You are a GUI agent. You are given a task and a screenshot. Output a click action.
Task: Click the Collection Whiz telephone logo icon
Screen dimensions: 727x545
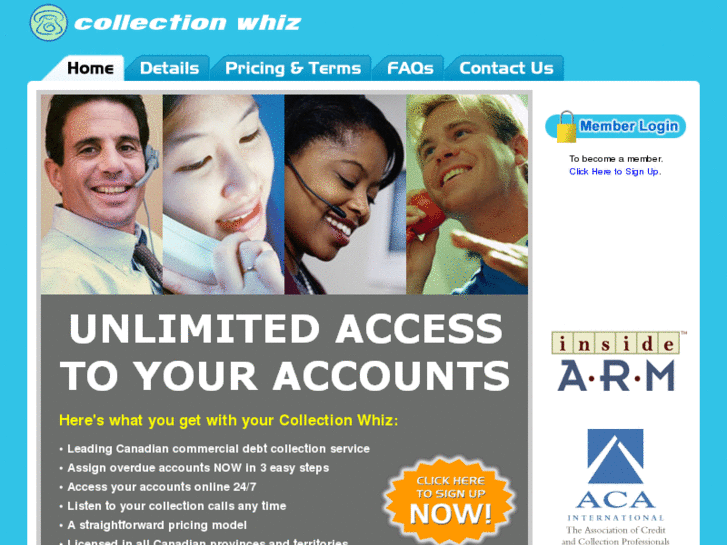48,23
